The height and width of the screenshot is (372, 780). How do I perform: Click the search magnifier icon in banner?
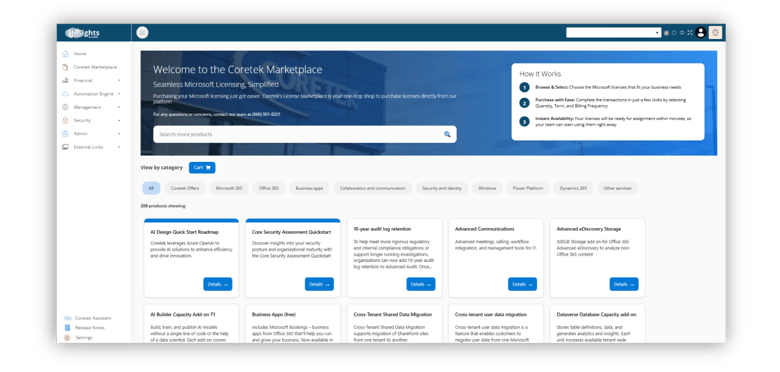click(447, 134)
